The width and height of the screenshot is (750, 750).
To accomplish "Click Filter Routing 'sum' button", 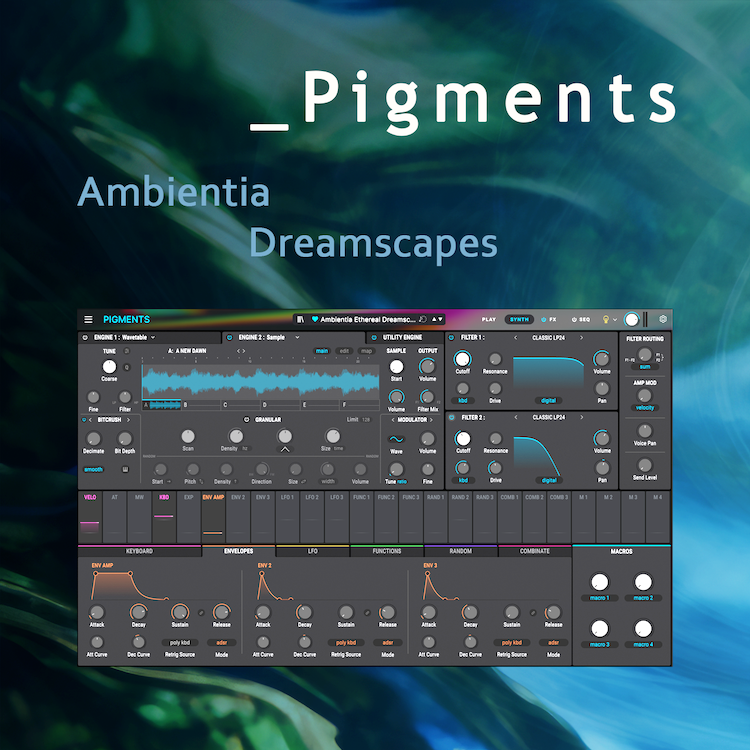I will [x=645, y=366].
